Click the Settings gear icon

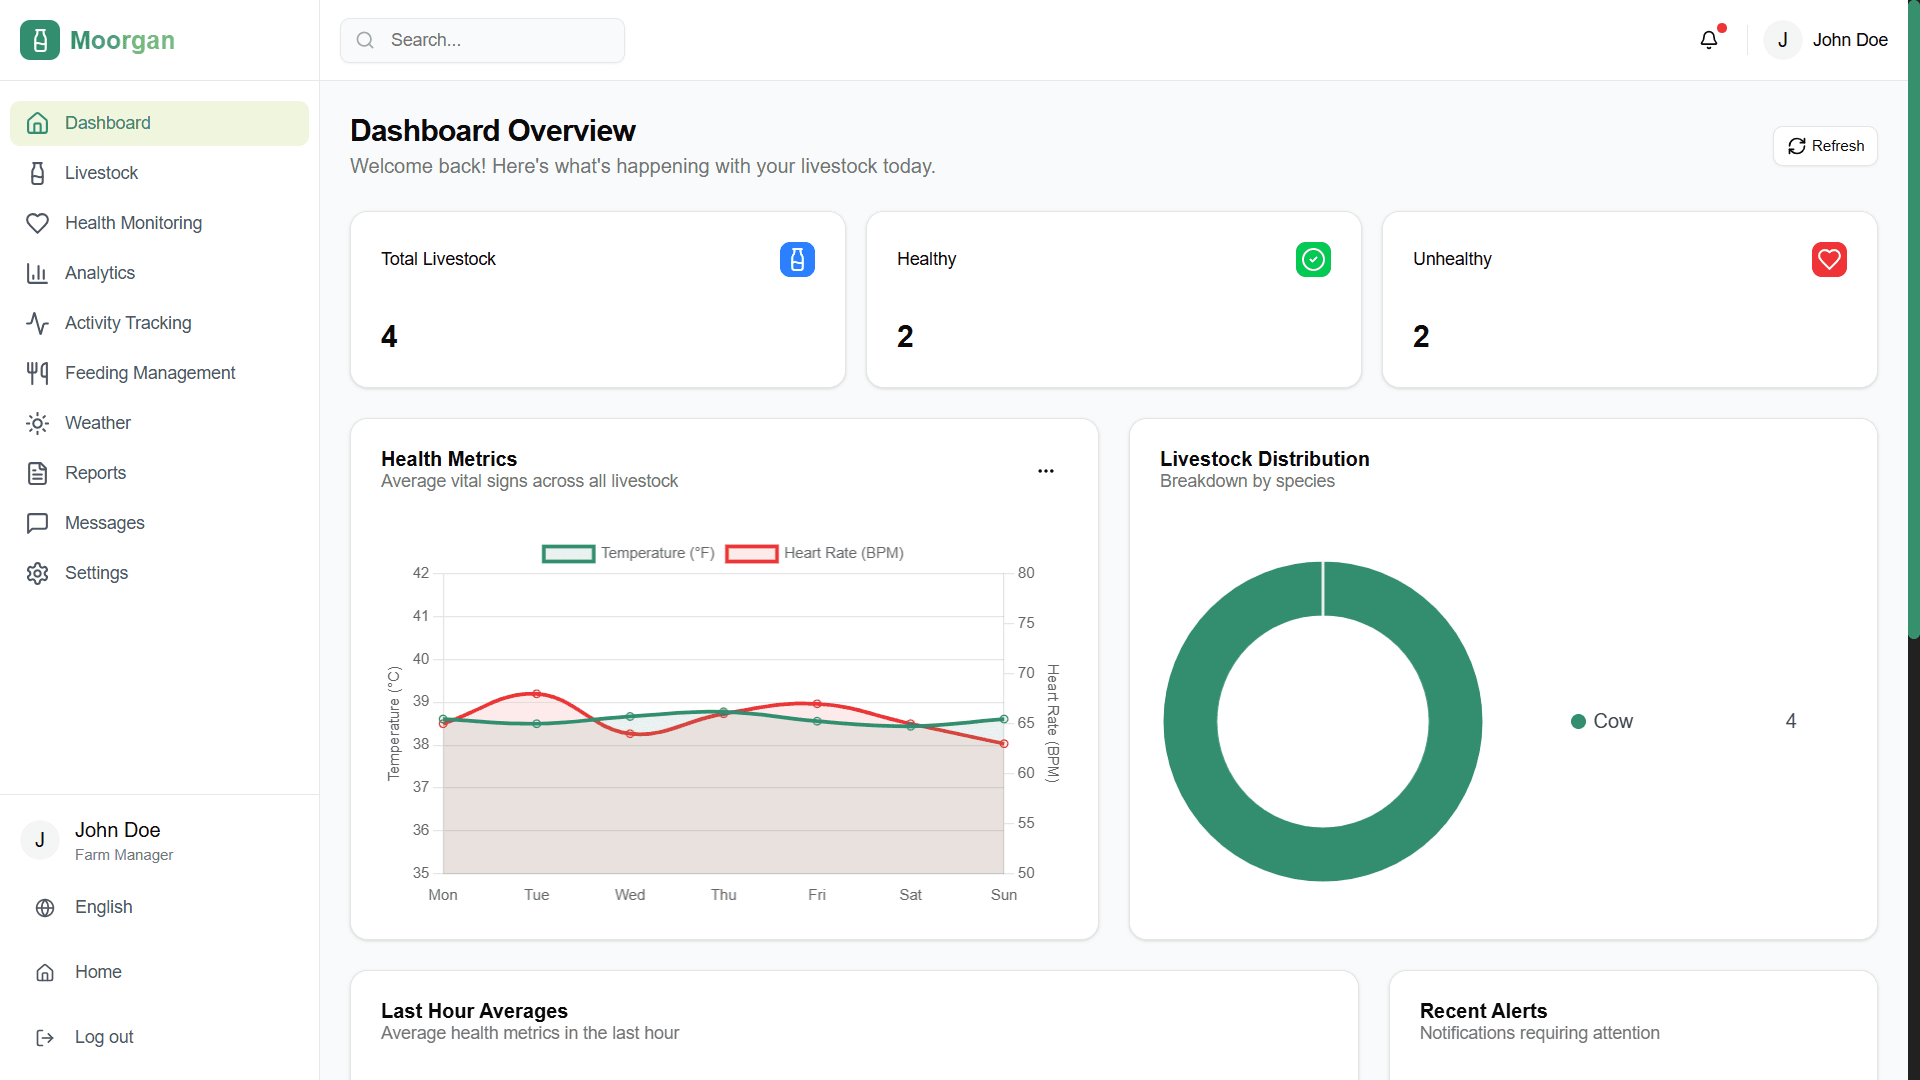coord(37,573)
